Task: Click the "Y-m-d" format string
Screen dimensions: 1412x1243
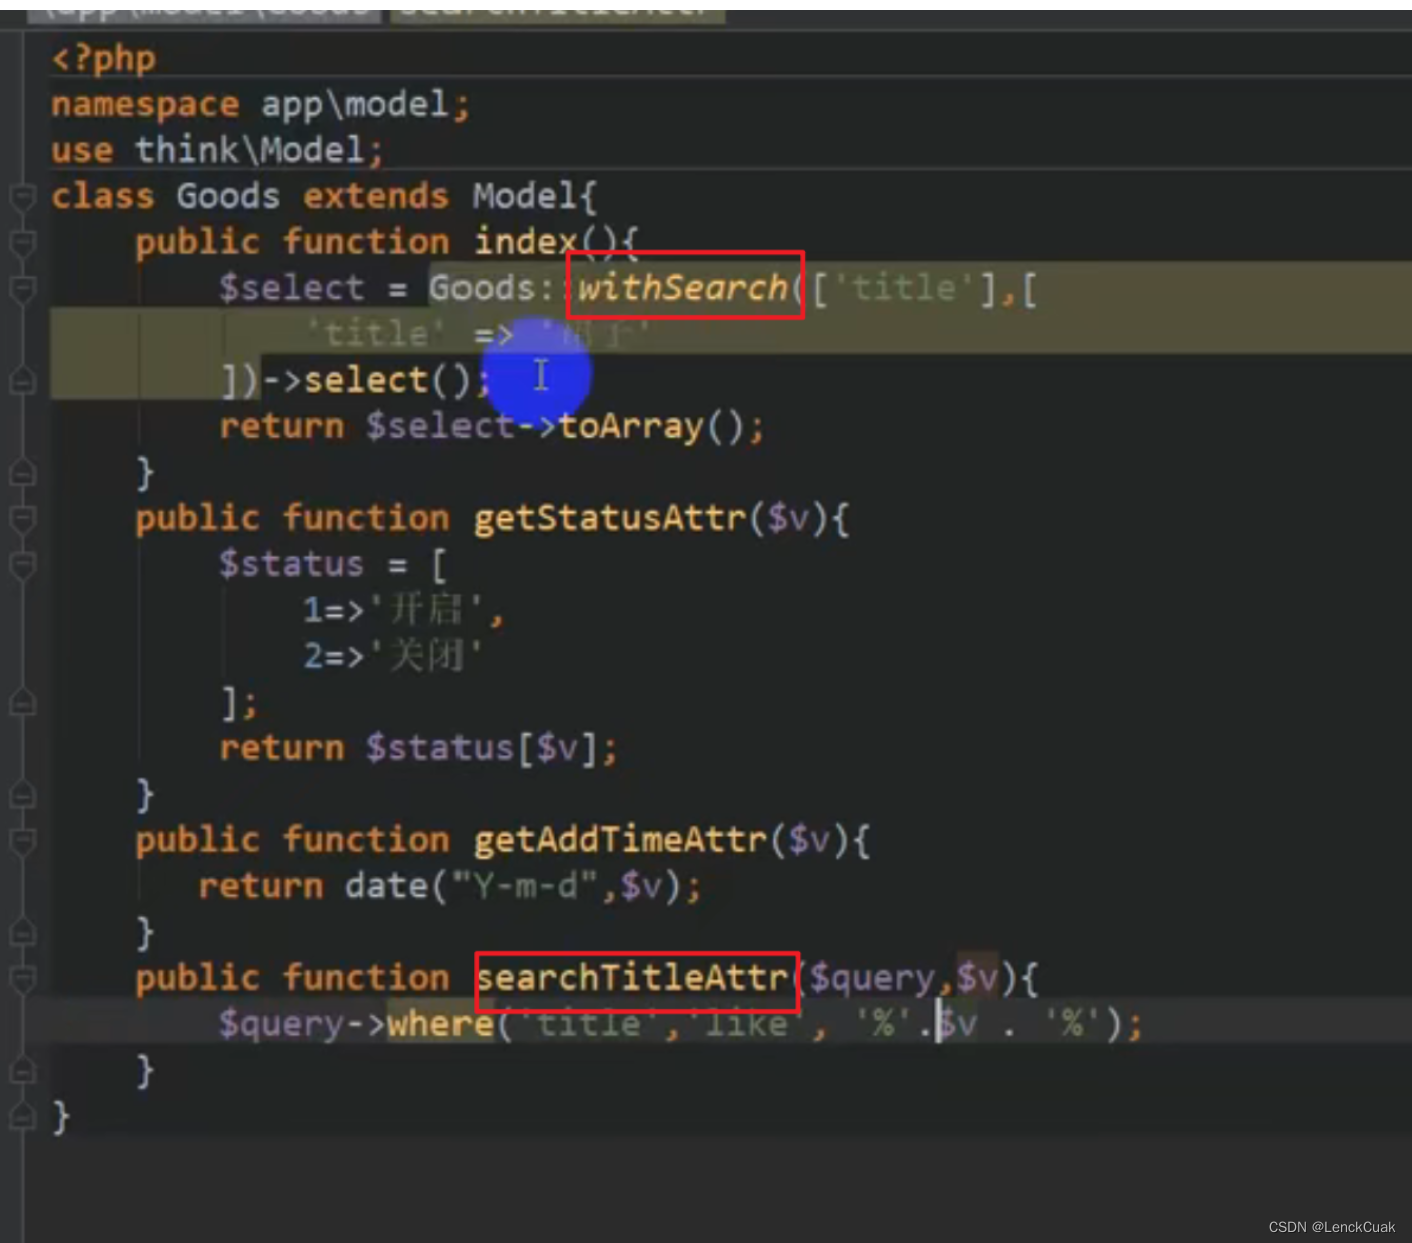Action: click(525, 886)
